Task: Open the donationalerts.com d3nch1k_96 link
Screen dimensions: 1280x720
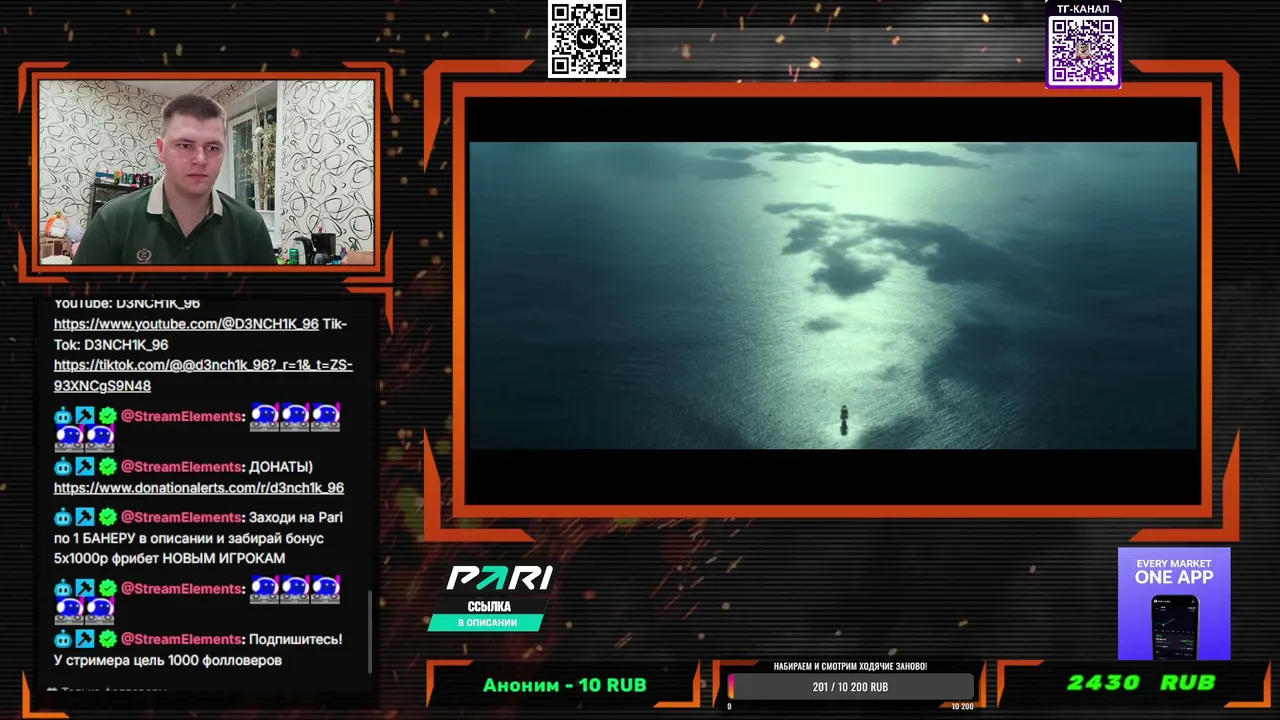Action: click(199, 488)
